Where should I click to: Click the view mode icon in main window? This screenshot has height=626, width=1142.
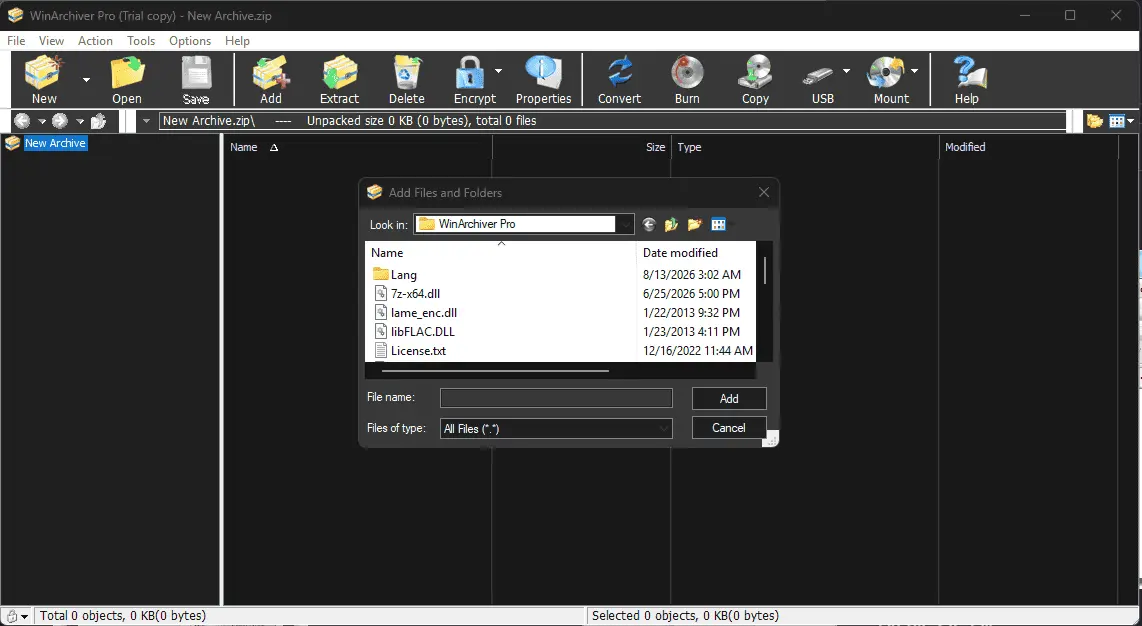click(1117, 121)
